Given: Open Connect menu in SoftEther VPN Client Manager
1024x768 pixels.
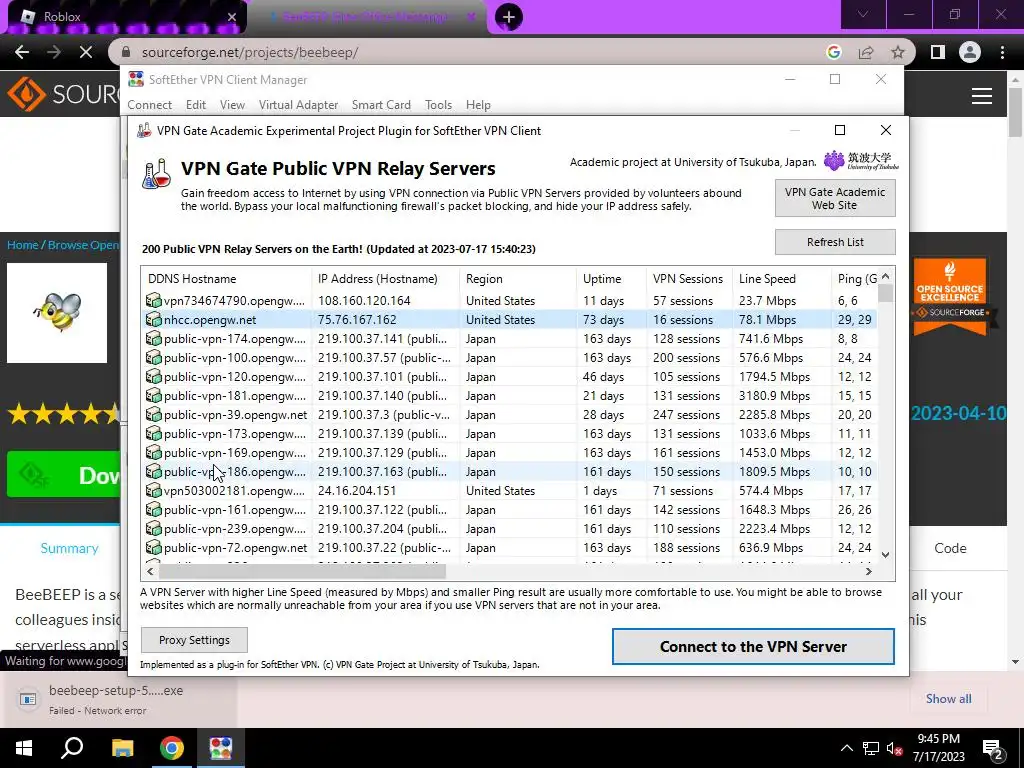Looking at the screenshot, I should coord(150,104).
